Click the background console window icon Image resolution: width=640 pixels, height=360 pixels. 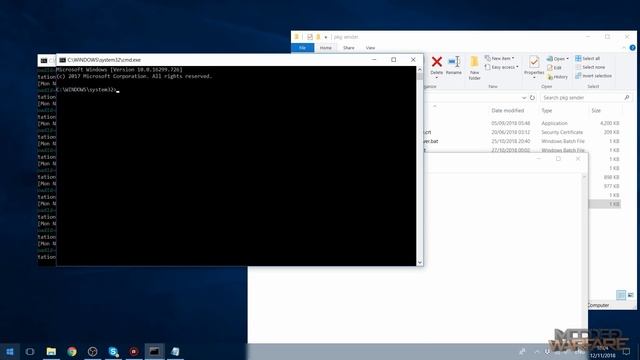(x=44, y=60)
